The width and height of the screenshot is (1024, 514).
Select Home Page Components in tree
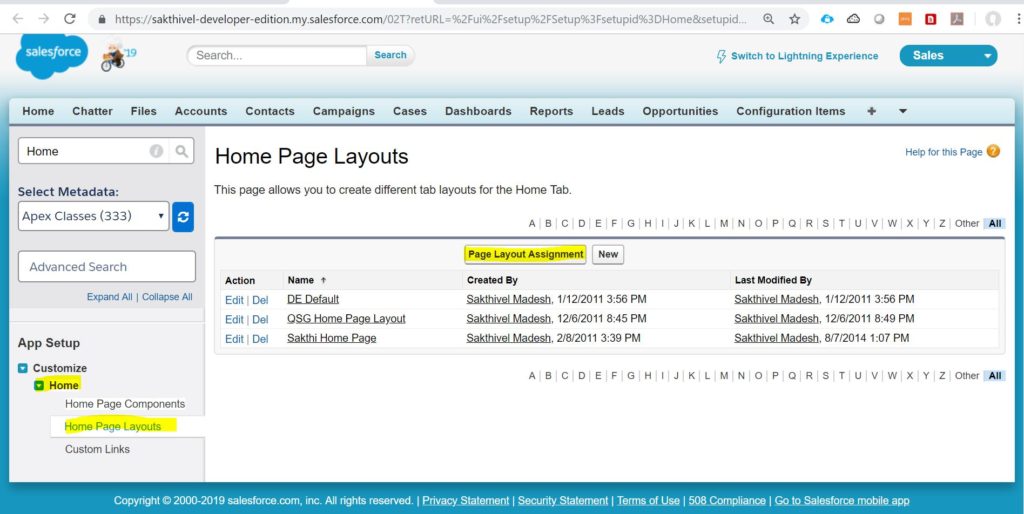(x=125, y=404)
